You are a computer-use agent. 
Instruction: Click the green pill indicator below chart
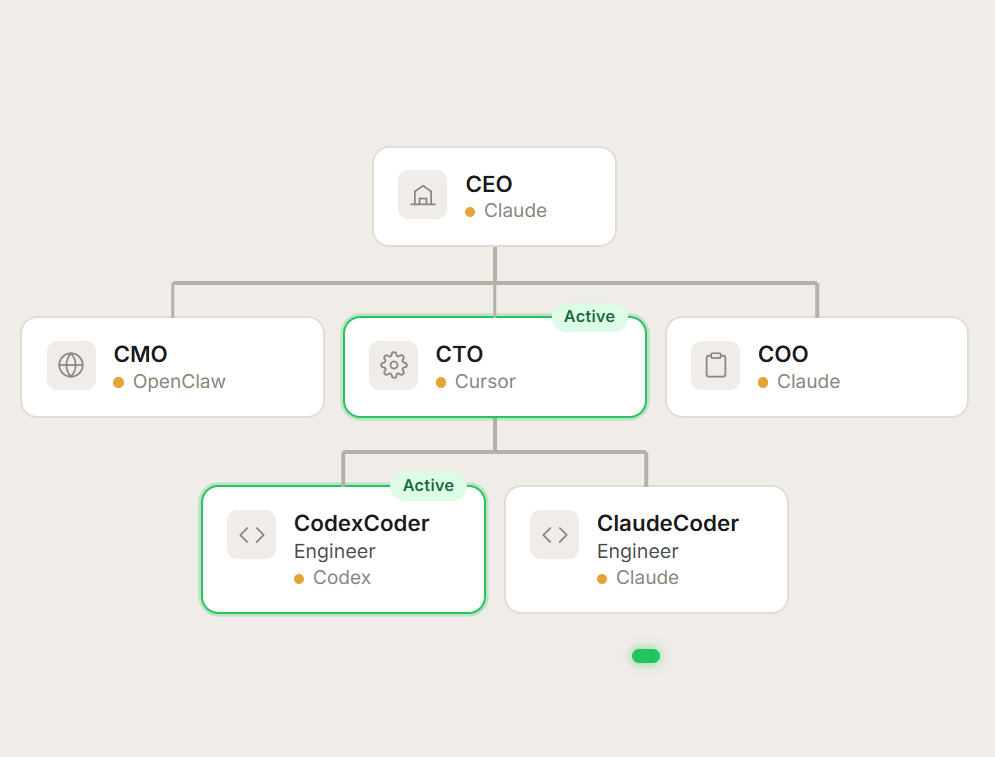[646, 656]
